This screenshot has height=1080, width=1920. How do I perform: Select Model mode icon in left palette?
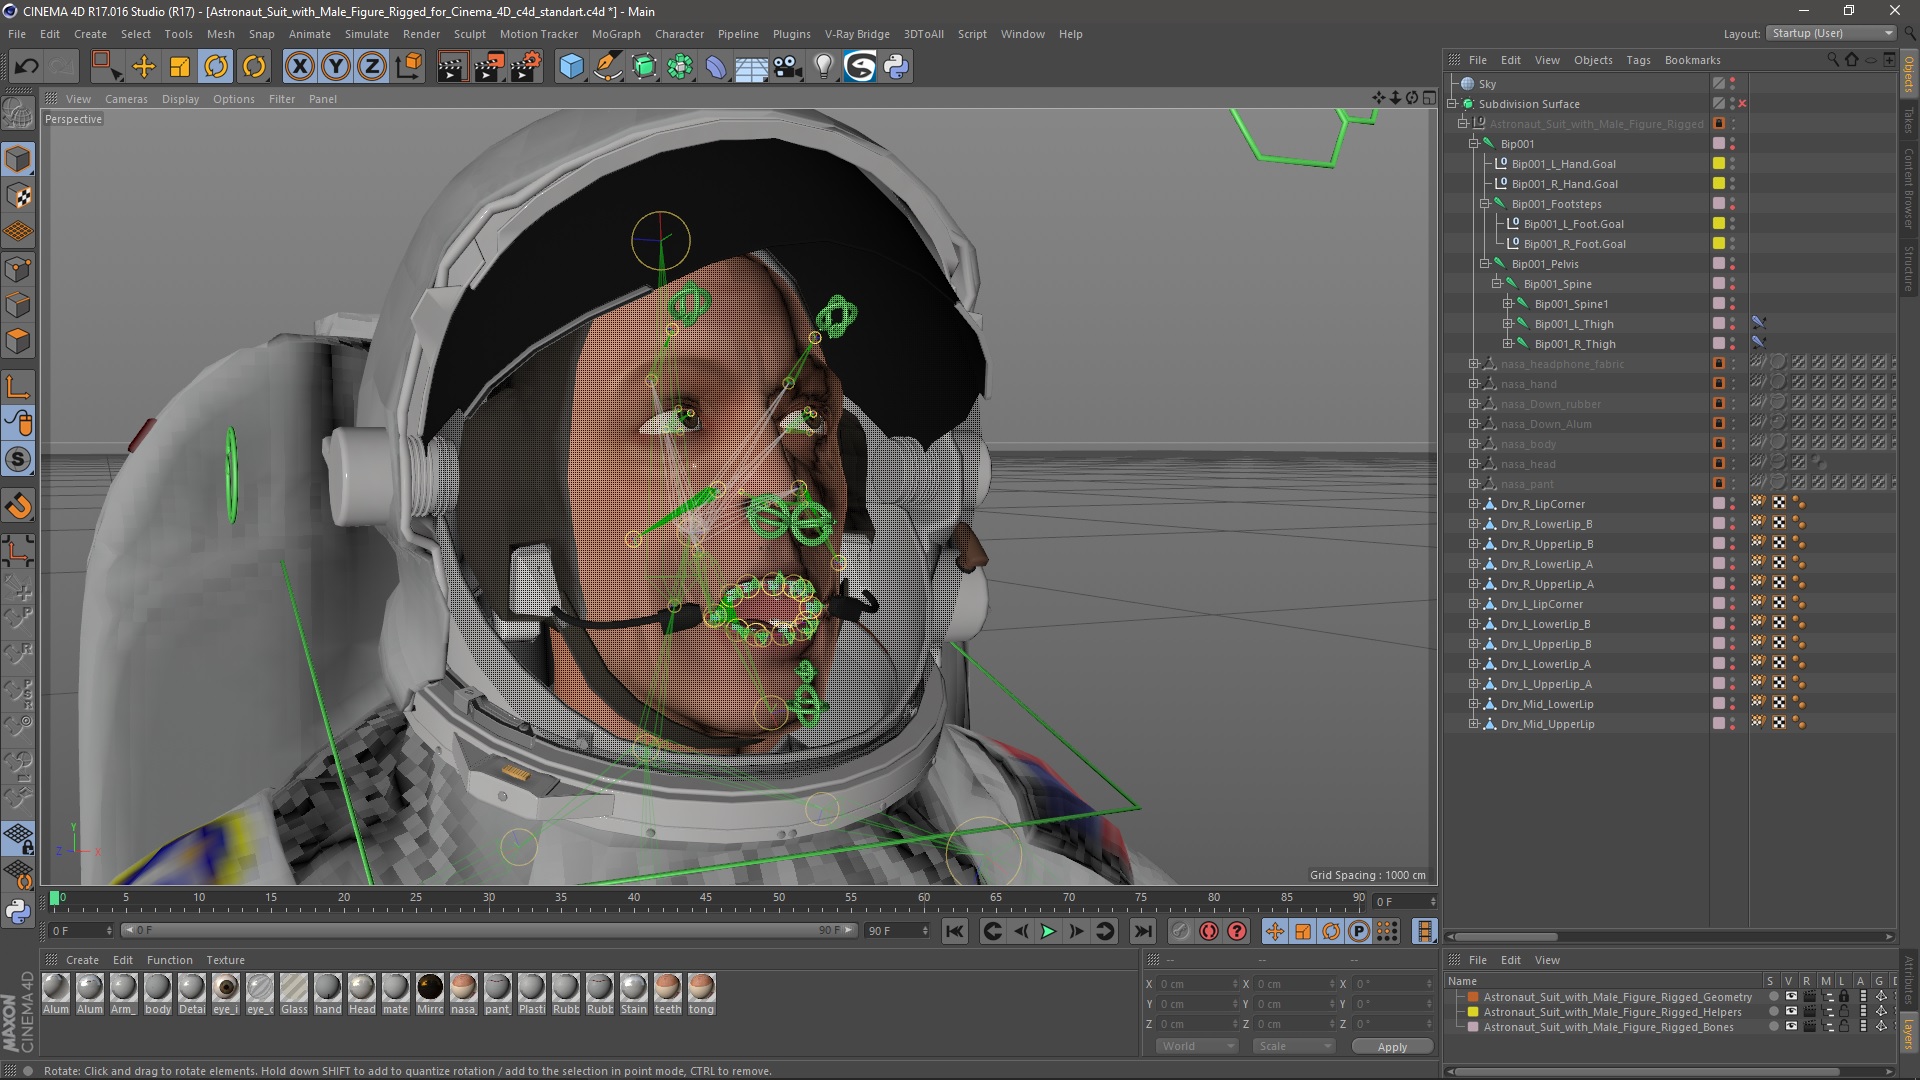[x=18, y=160]
